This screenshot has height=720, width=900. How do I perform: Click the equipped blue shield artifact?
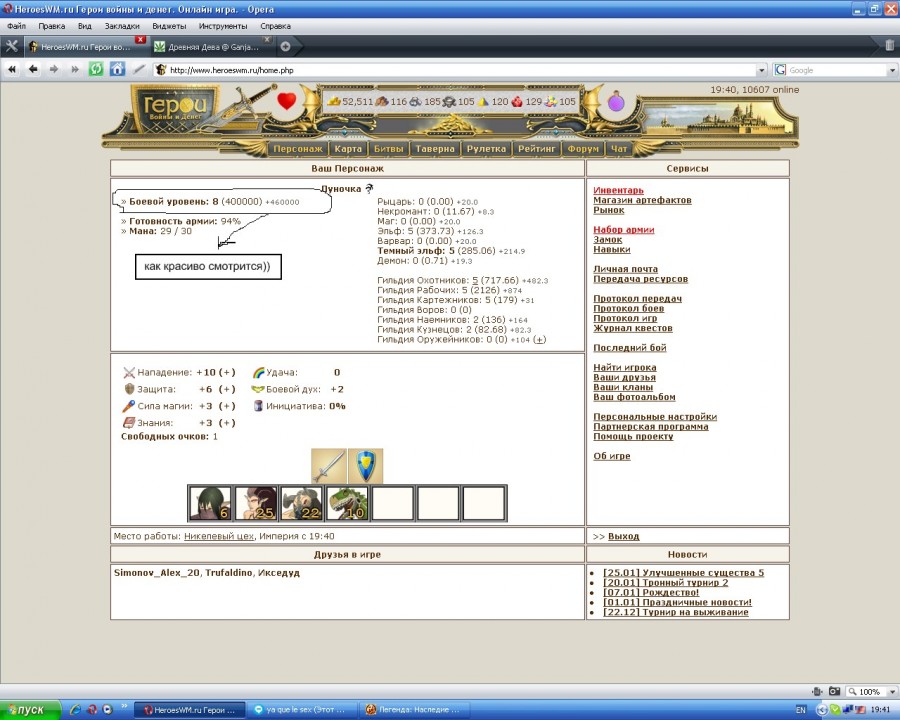(x=366, y=466)
